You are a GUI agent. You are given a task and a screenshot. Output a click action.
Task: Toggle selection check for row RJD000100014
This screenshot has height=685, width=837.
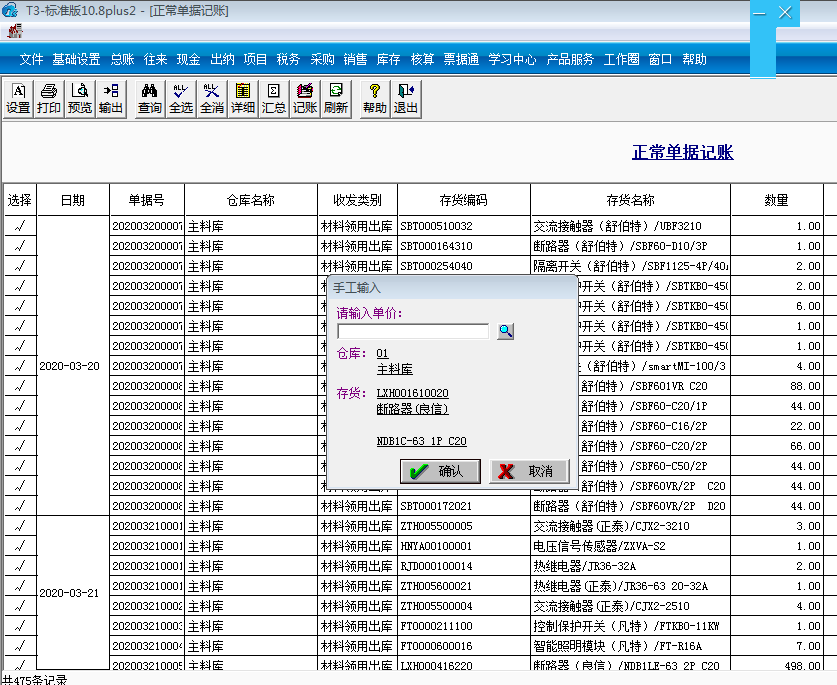tap(20, 566)
